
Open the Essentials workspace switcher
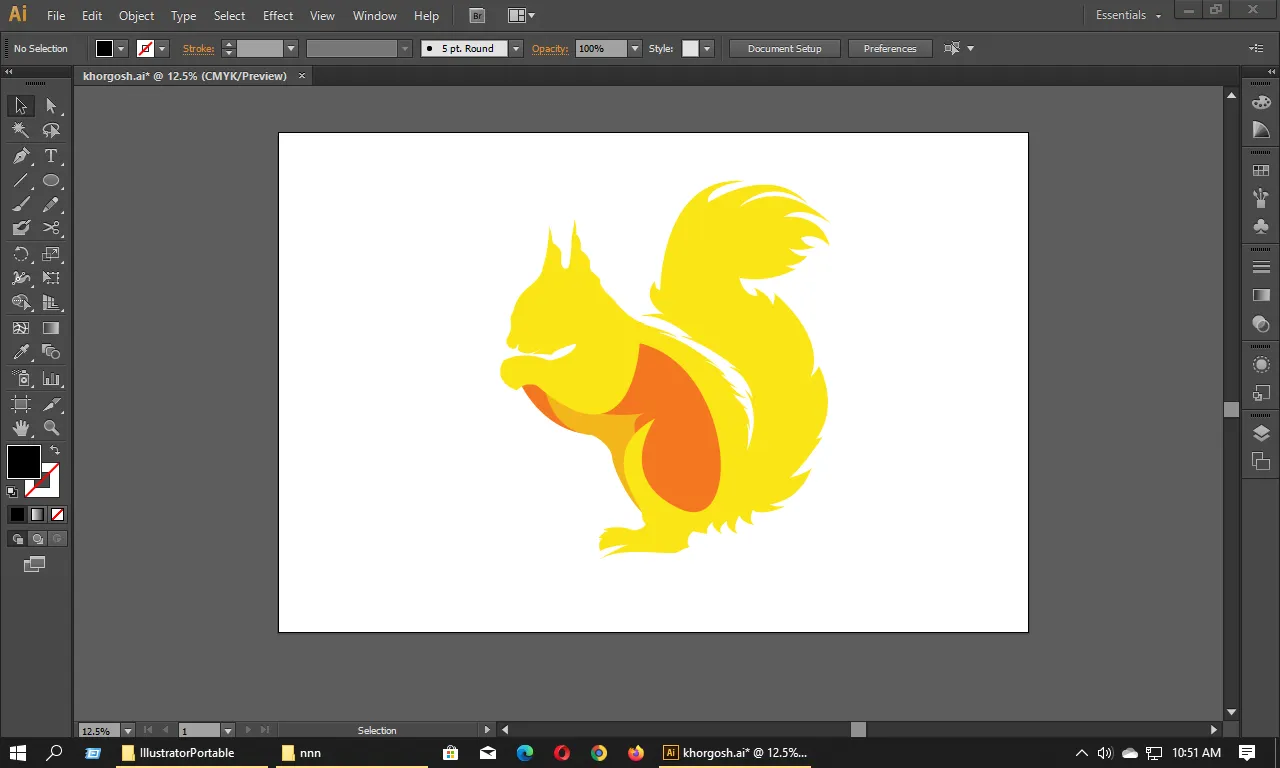pyautogui.click(x=1128, y=15)
